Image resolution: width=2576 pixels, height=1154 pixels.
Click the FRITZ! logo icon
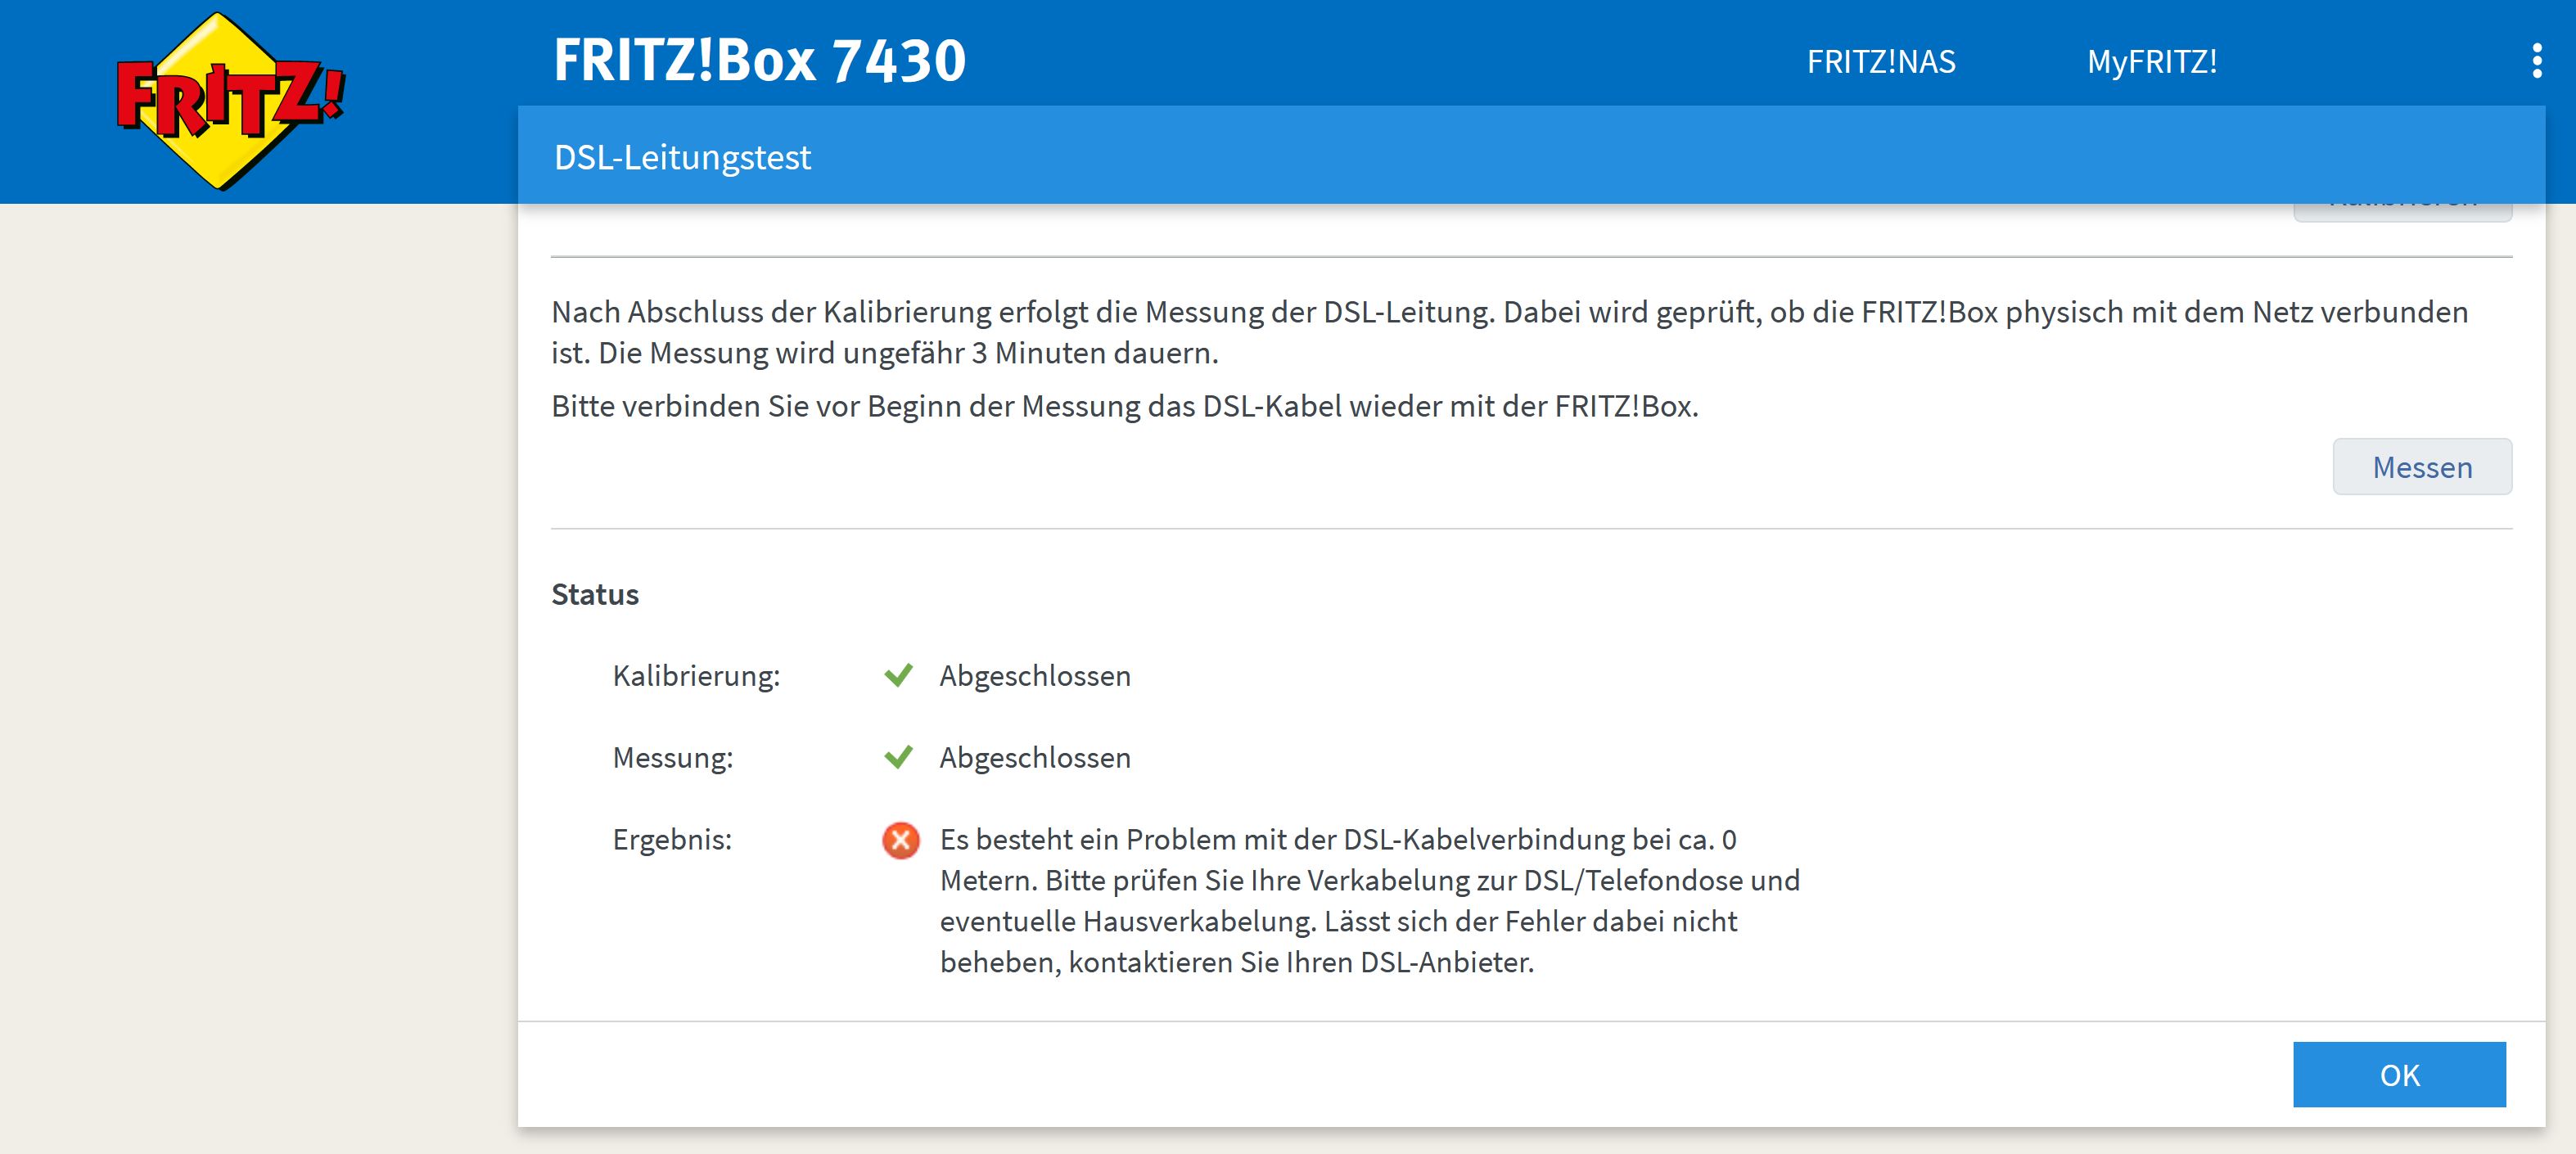(x=230, y=100)
